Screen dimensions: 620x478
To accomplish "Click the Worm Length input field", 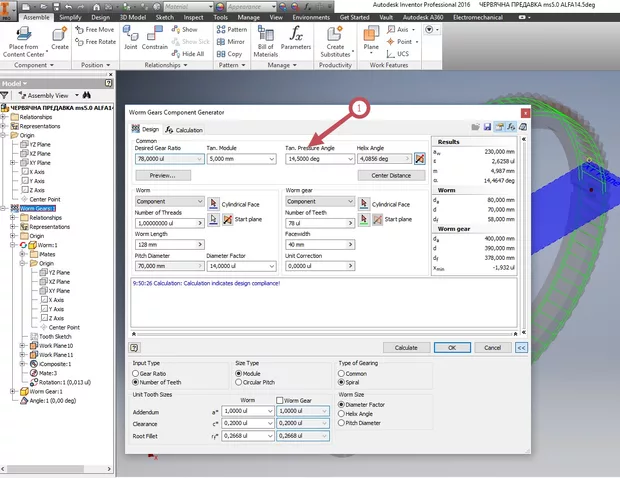I will pyautogui.click(x=164, y=243).
